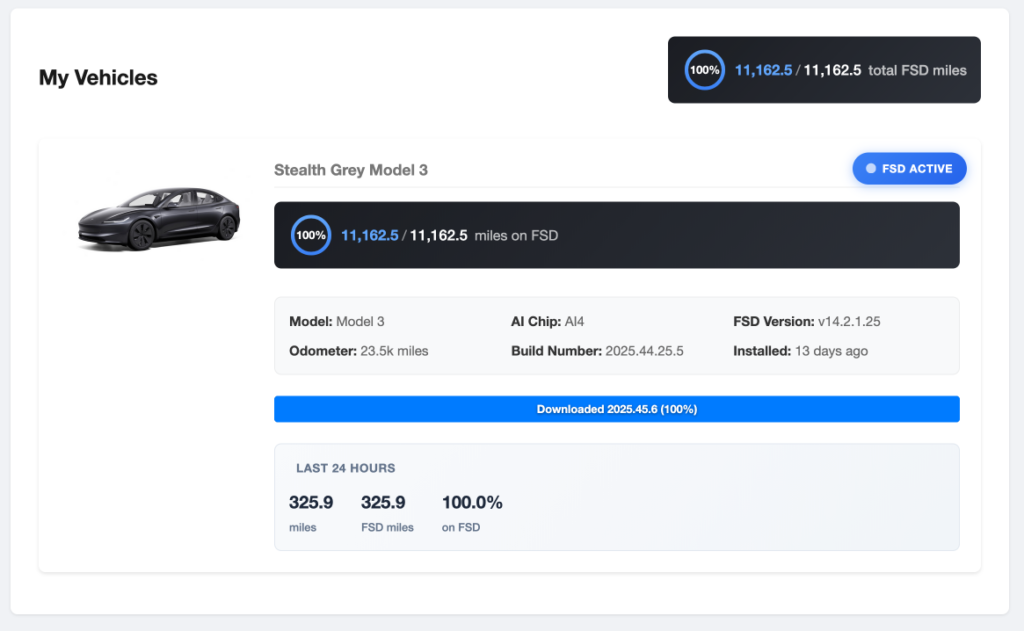This screenshot has height=631, width=1024.
Task: Click the My Vehicles heading
Action: pos(98,77)
